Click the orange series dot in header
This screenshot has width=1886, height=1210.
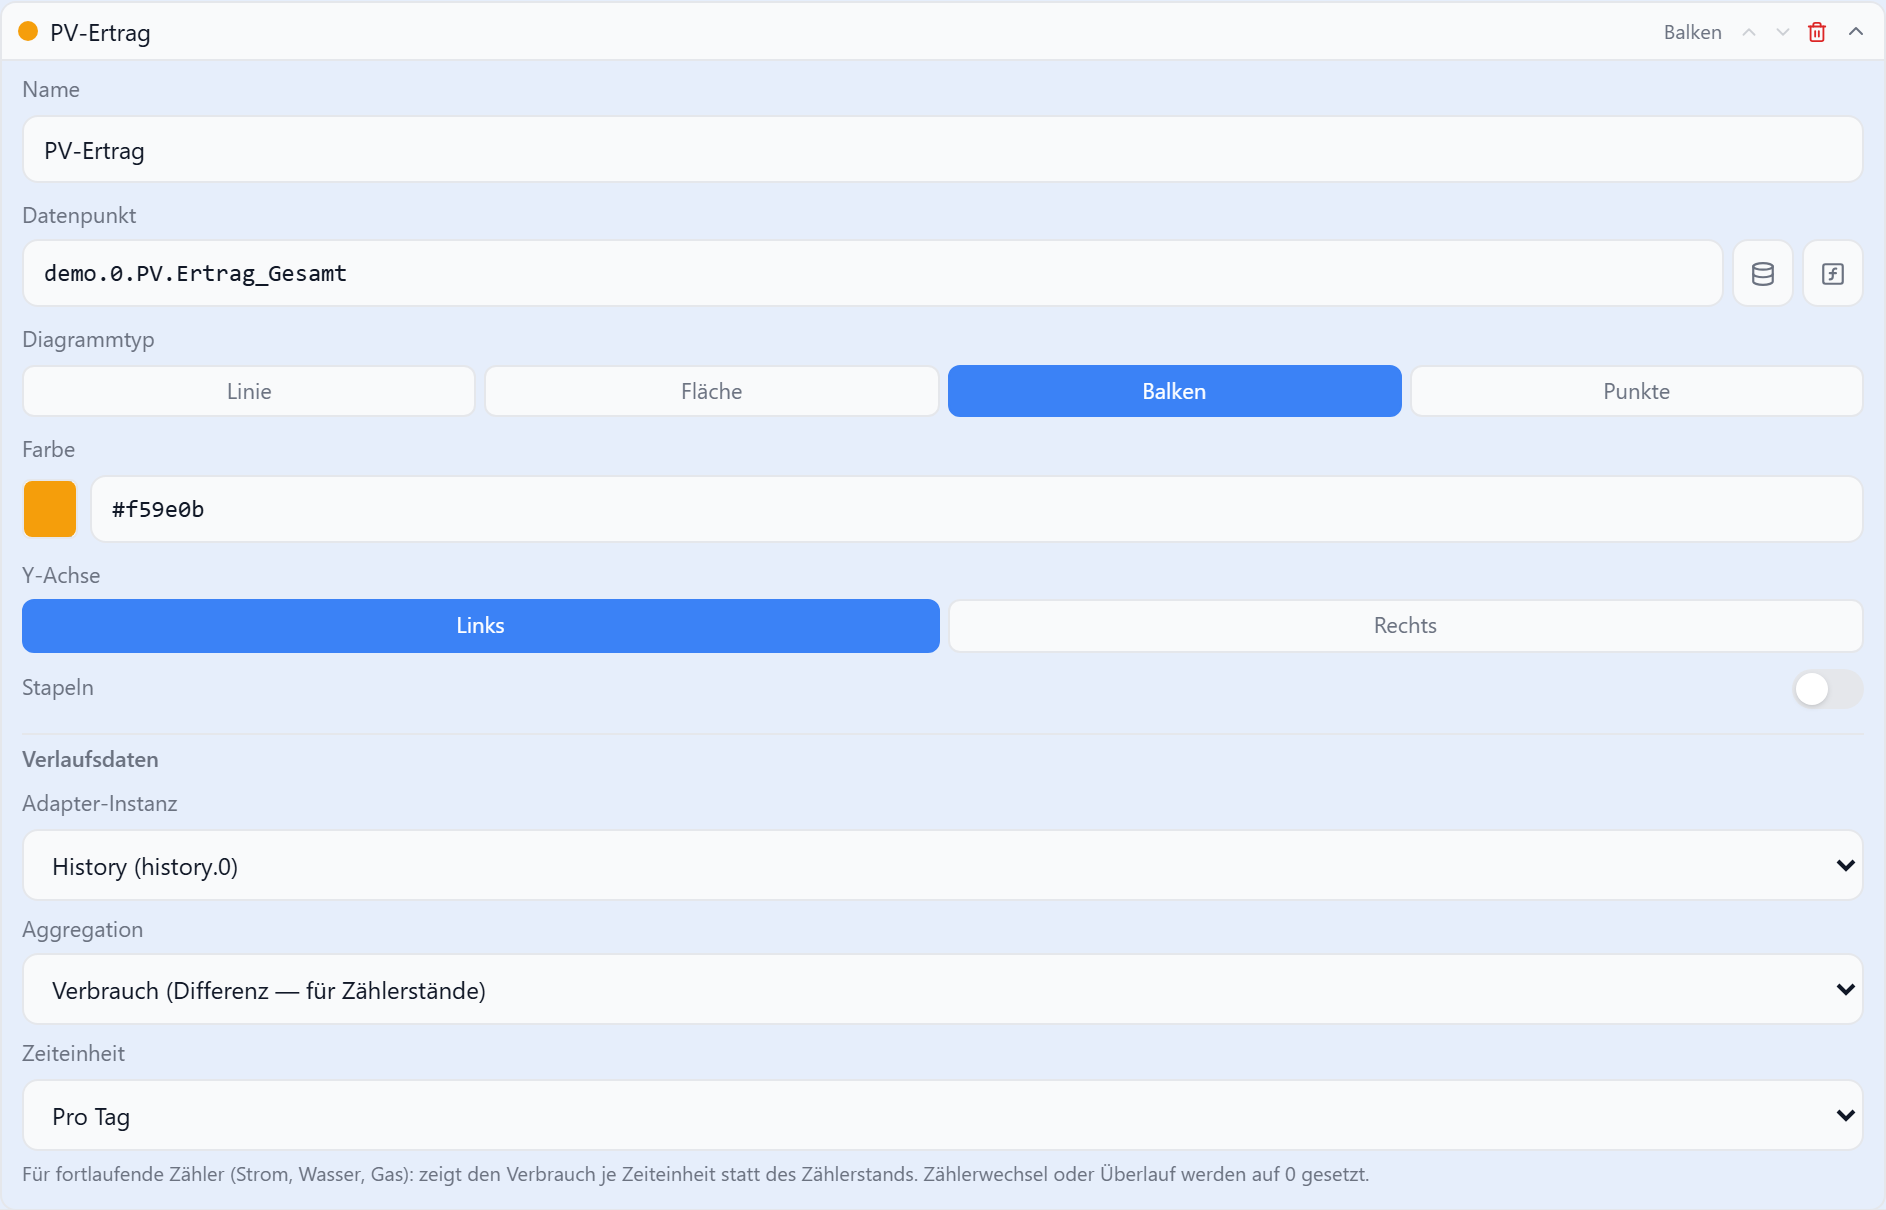(x=28, y=32)
